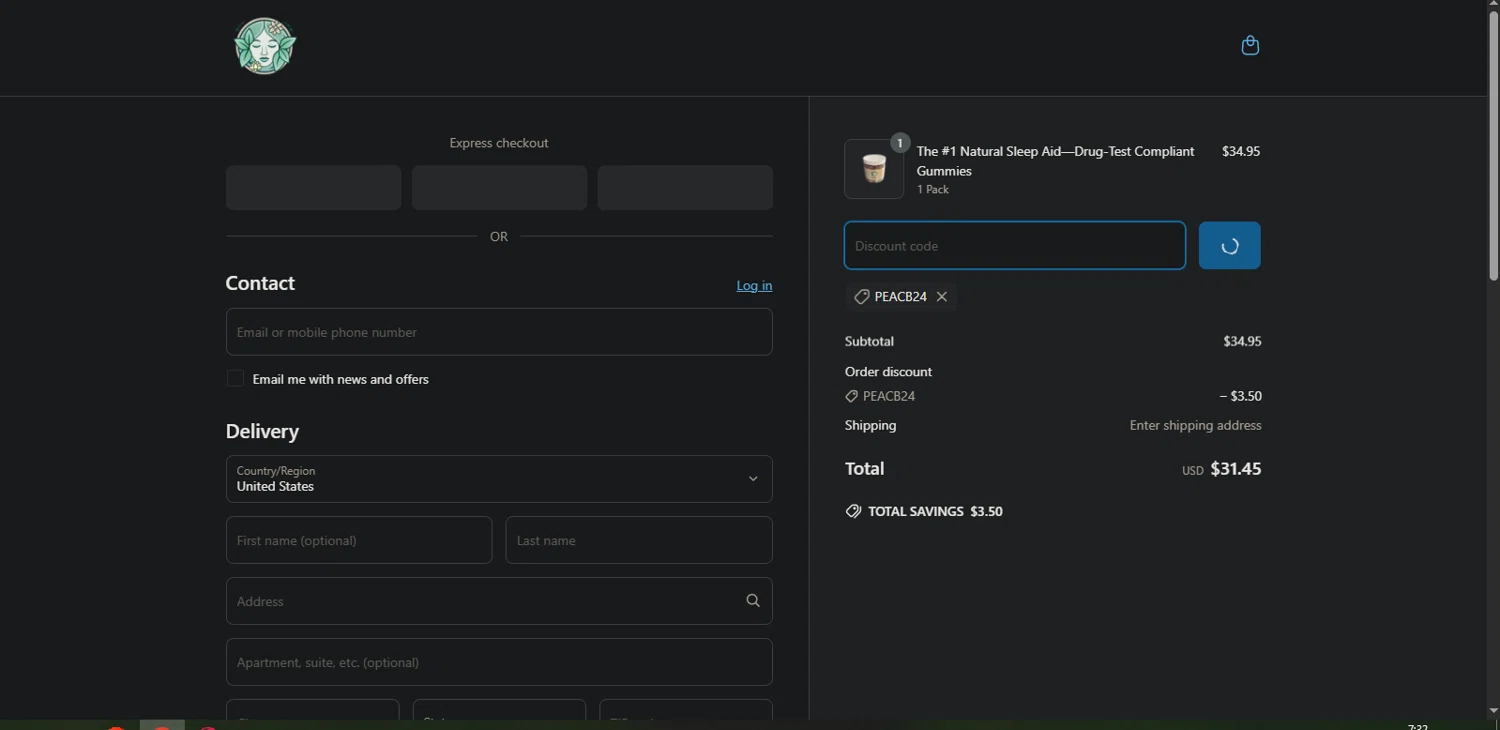Click 'Enter shipping address' text
This screenshot has width=1500, height=730.
point(1196,425)
